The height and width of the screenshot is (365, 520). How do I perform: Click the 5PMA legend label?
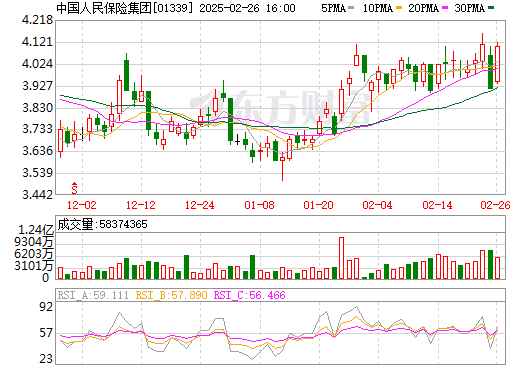(333, 8)
